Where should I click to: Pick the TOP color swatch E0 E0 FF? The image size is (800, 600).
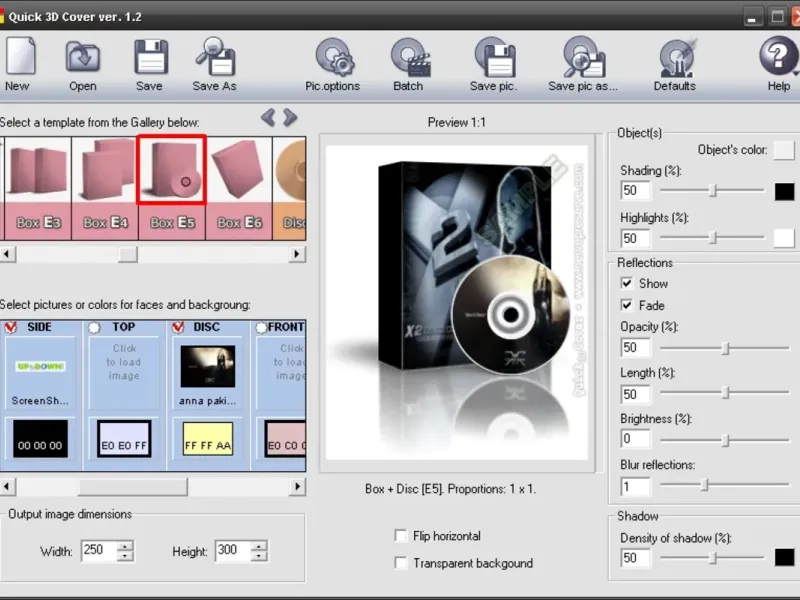pos(124,439)
